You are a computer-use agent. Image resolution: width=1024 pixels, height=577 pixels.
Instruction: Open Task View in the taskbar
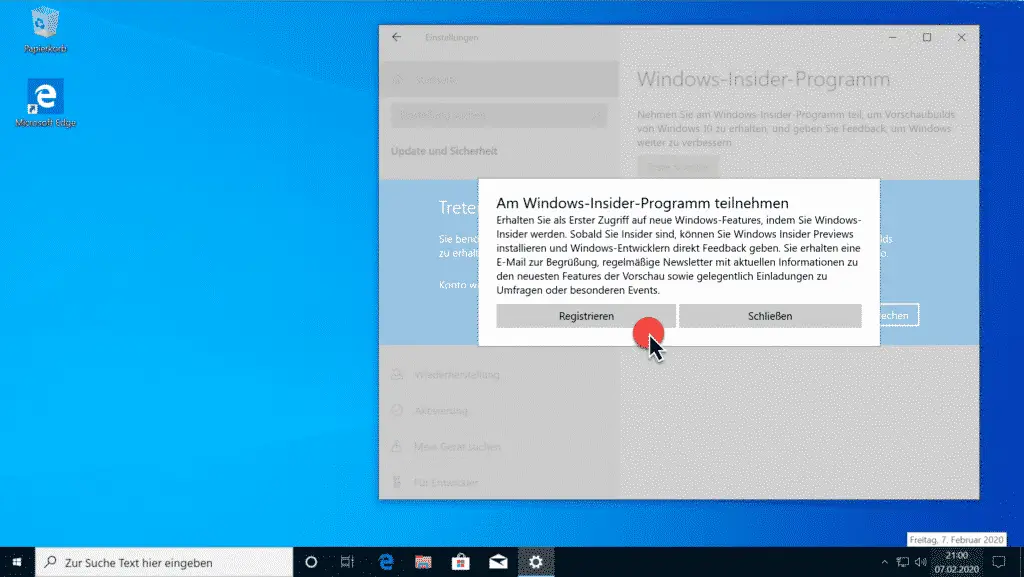click(347, 562)
